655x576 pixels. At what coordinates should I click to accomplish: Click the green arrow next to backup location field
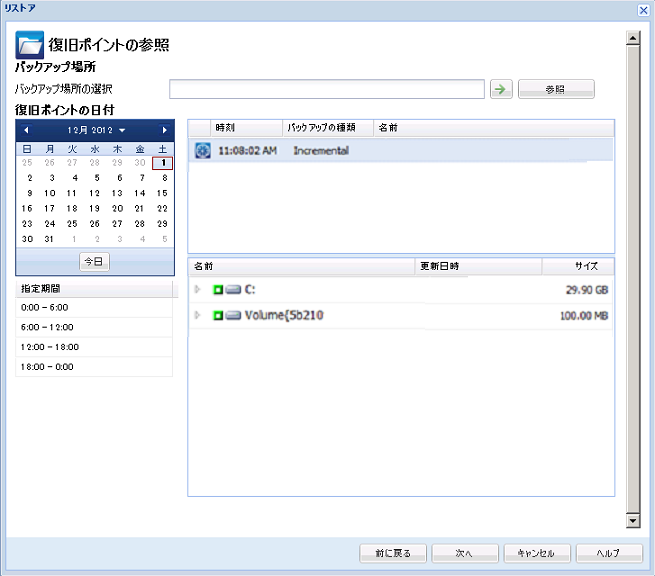point(502,90)
